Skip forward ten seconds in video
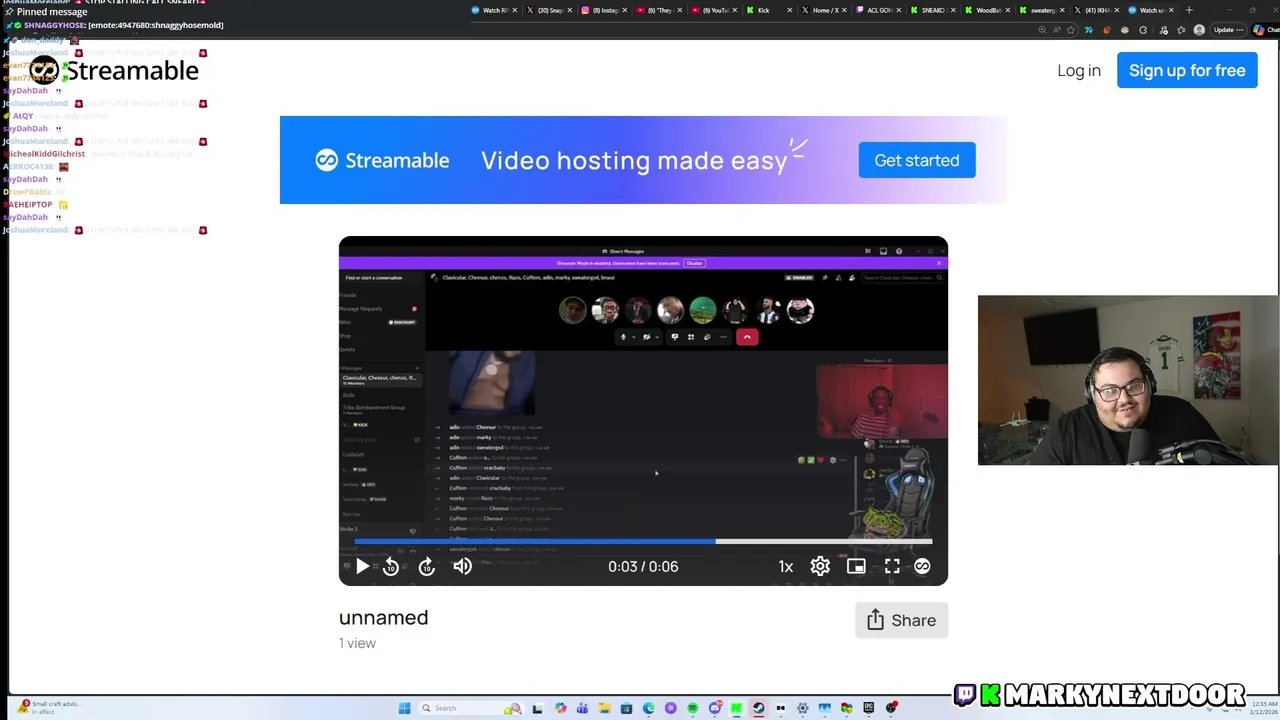This screenshot has height=720, width=1280. [427, 567]
